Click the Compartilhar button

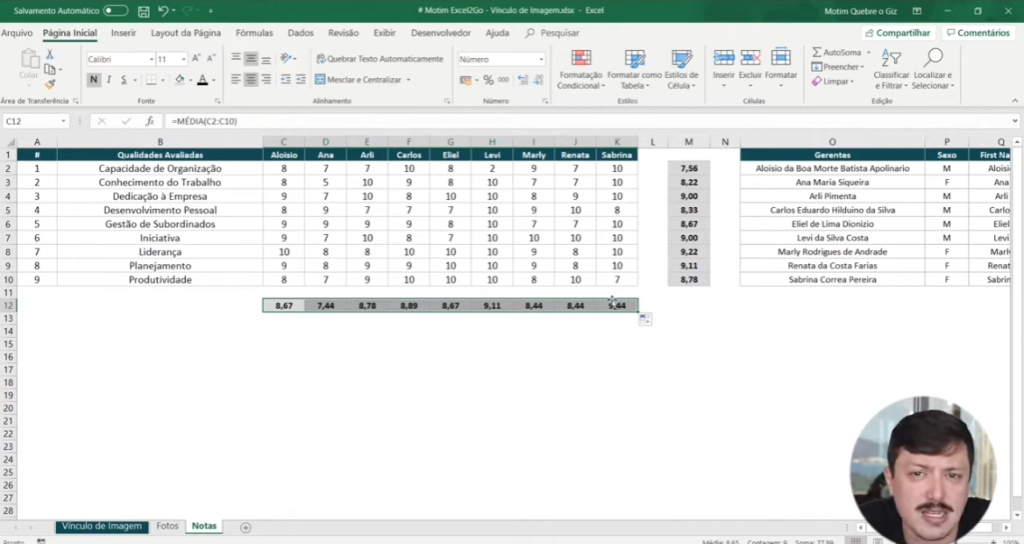pyautogui.click(x=898, y=33)
